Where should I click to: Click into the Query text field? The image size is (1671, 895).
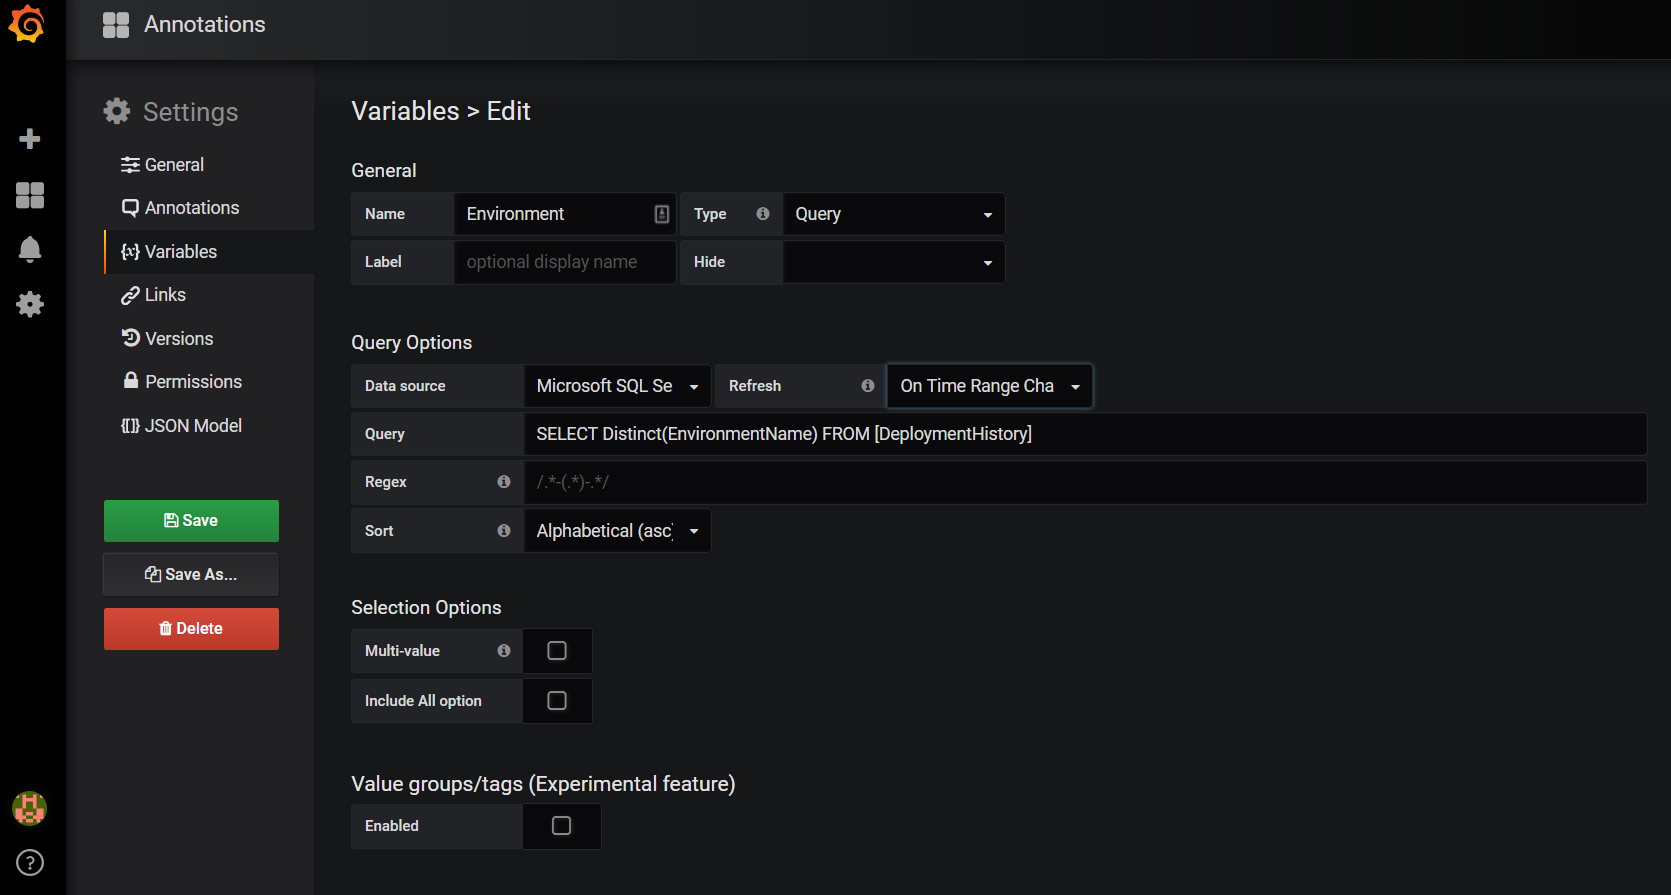pos(1084,434)
